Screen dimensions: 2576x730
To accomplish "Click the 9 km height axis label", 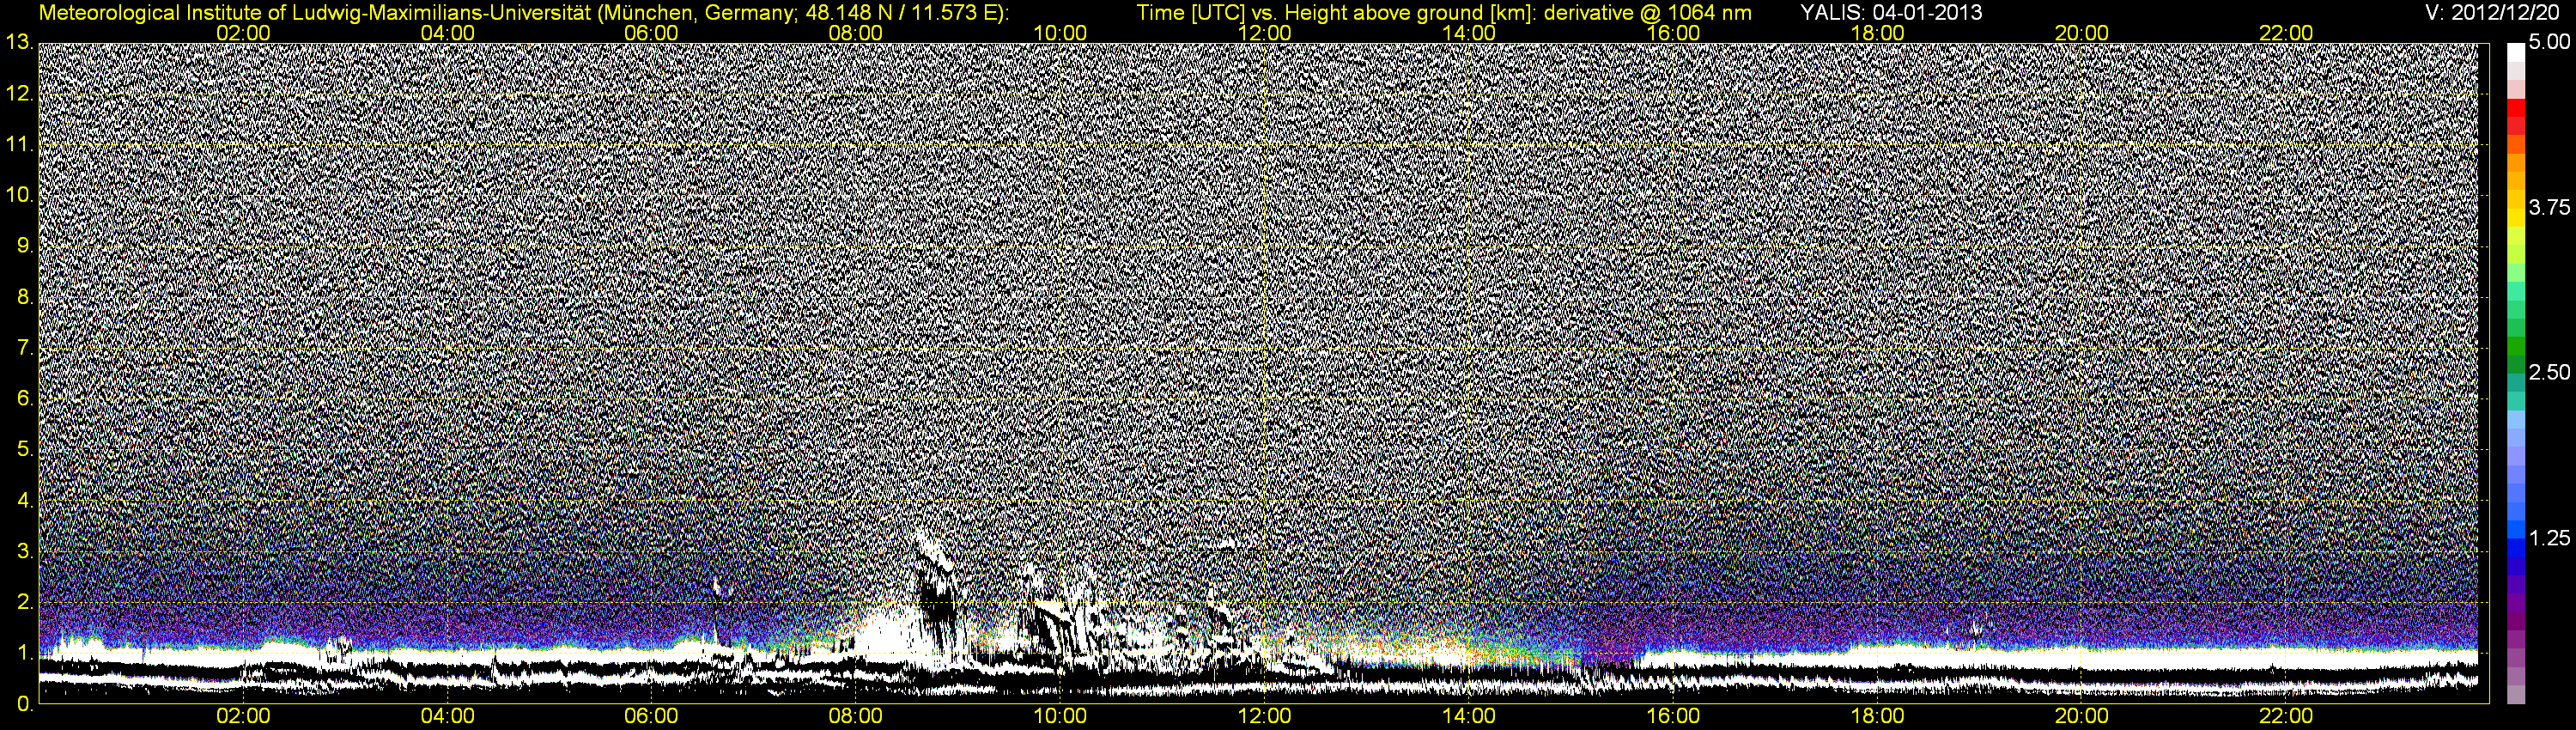I will point(25,246).
